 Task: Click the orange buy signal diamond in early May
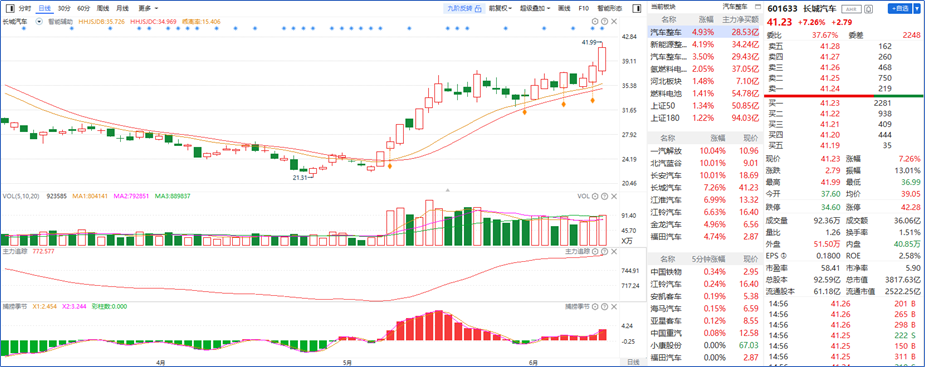pyautogui.click(x=390, y=166)
